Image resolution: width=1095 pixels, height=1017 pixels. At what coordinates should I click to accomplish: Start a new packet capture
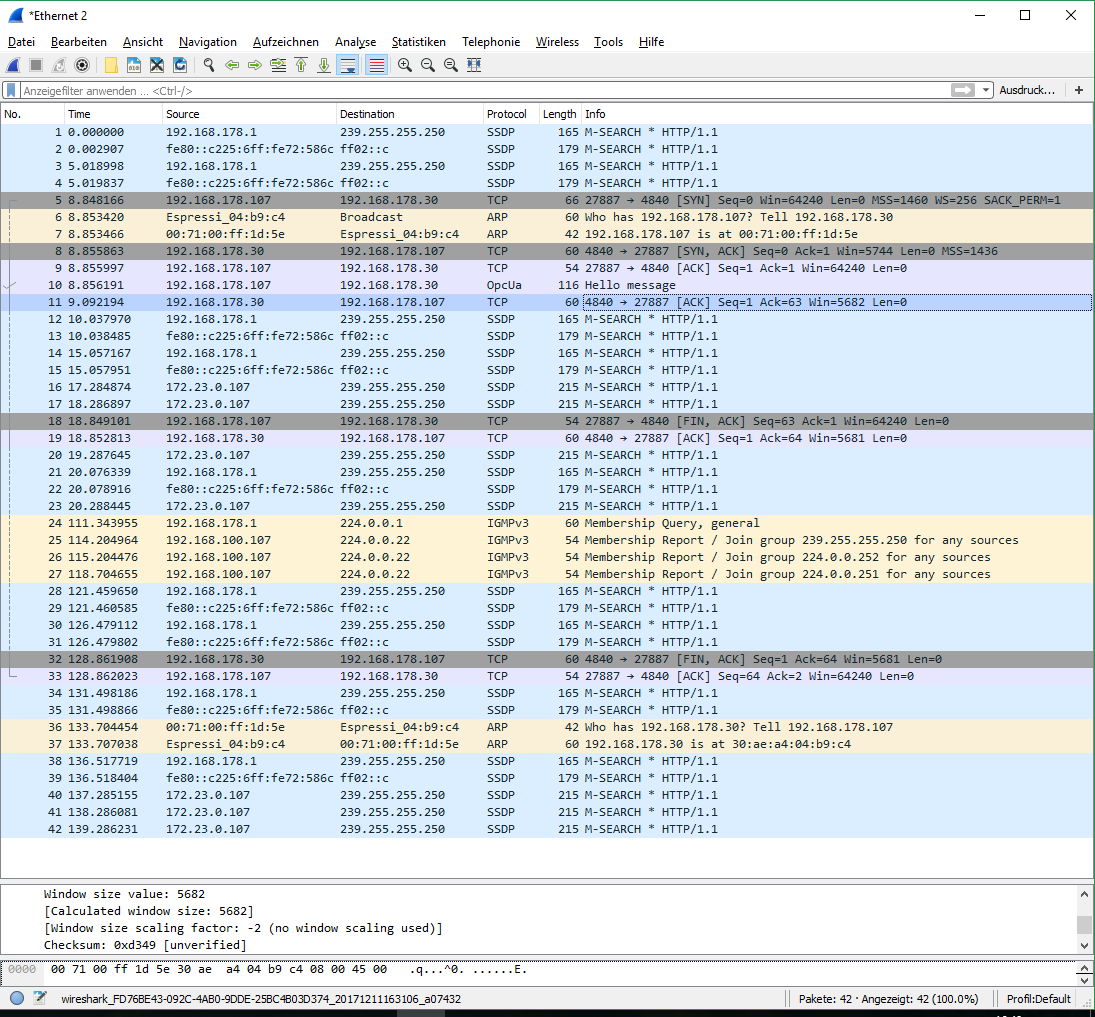tap(12, 65)
